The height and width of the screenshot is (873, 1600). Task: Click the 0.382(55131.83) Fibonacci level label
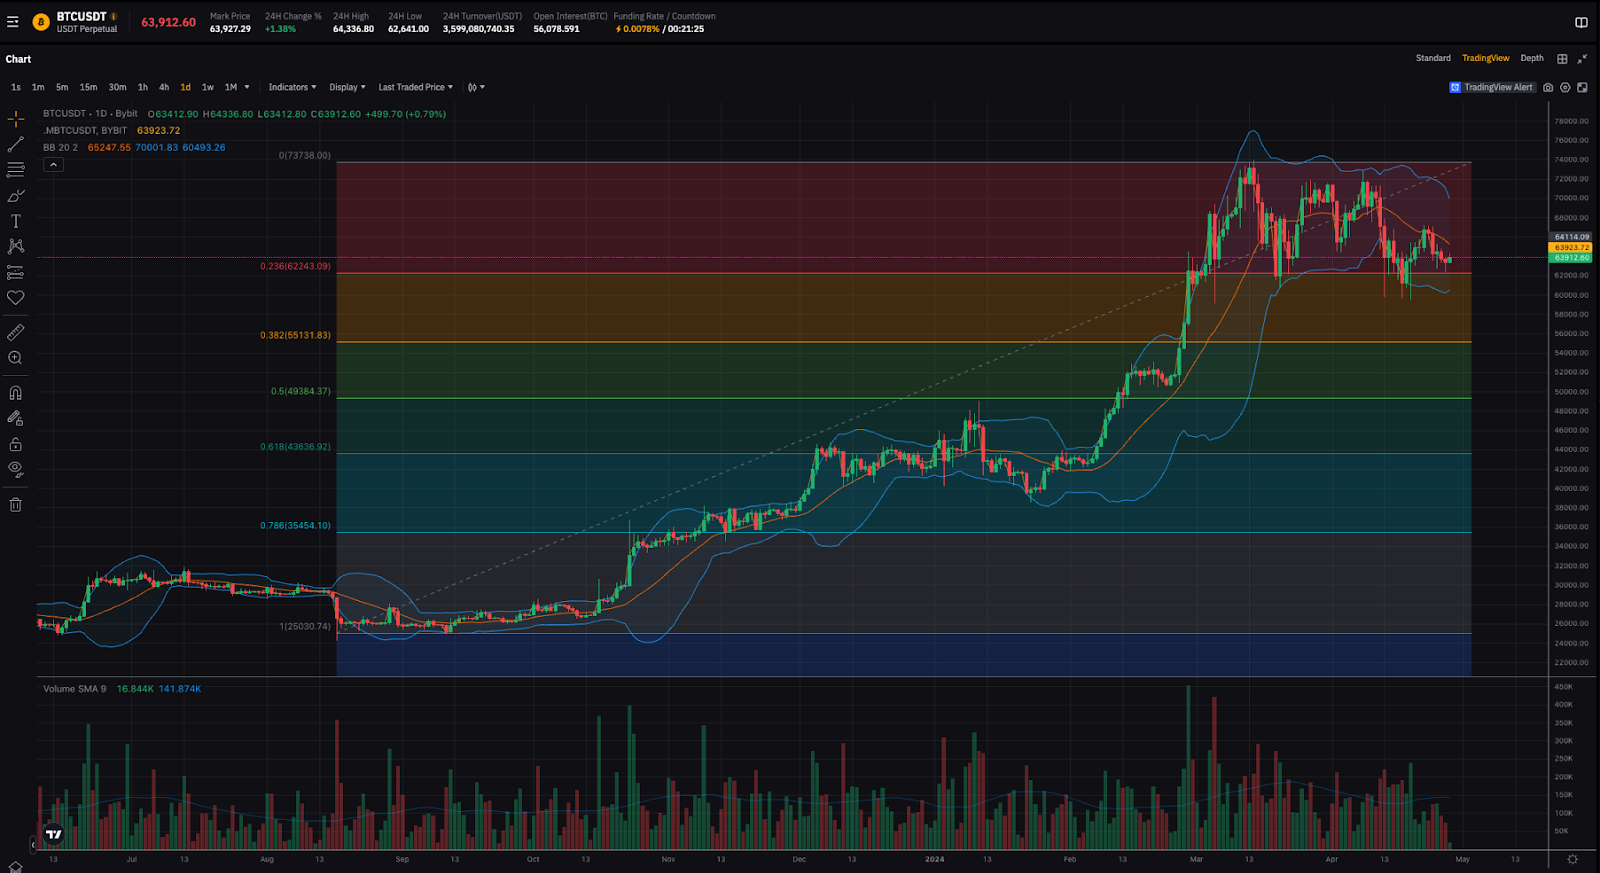click(x=295, y=335)
